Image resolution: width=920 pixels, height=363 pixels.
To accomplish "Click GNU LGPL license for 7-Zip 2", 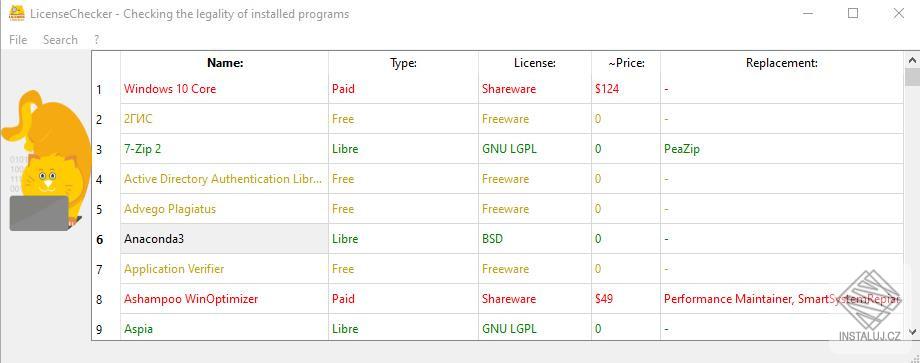I will (535, 149).
